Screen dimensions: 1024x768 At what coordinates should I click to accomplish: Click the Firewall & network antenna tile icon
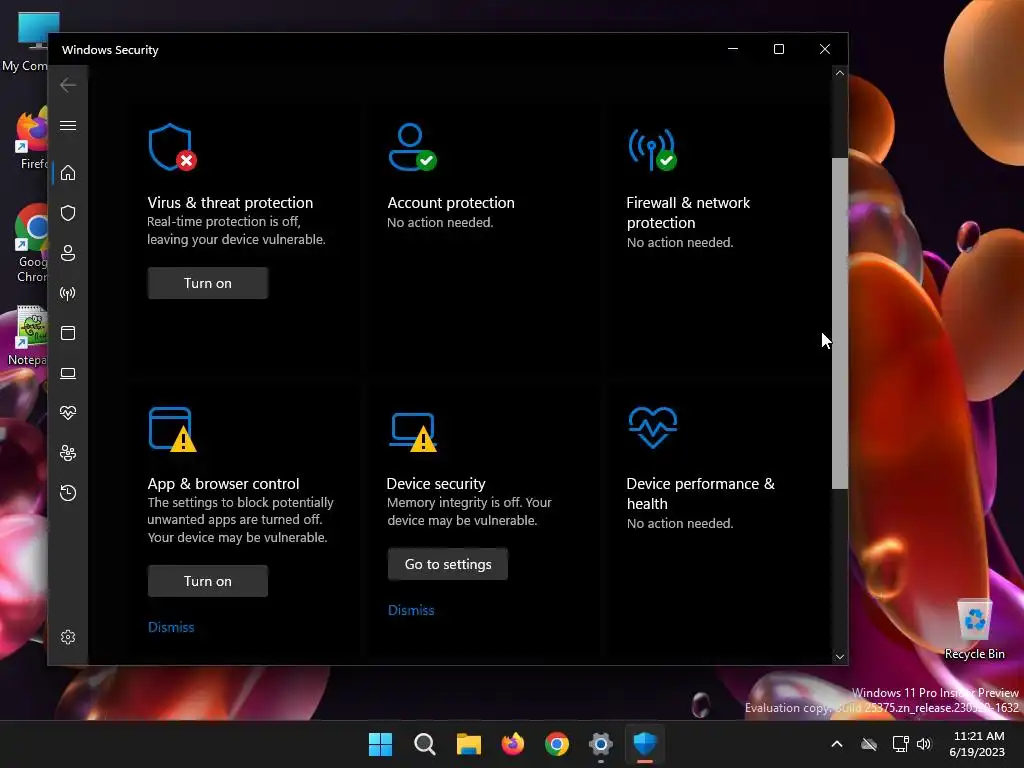point(652,150)
